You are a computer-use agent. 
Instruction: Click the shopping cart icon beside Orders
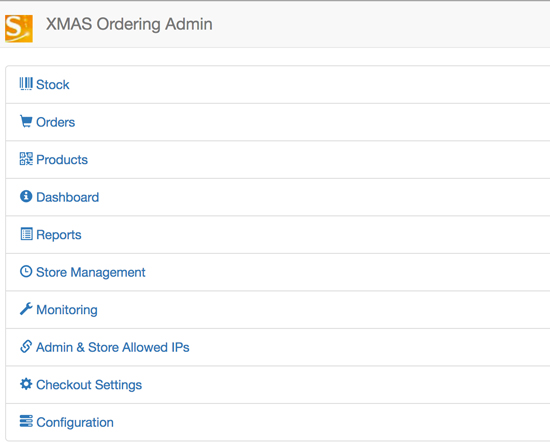point(26,122)
